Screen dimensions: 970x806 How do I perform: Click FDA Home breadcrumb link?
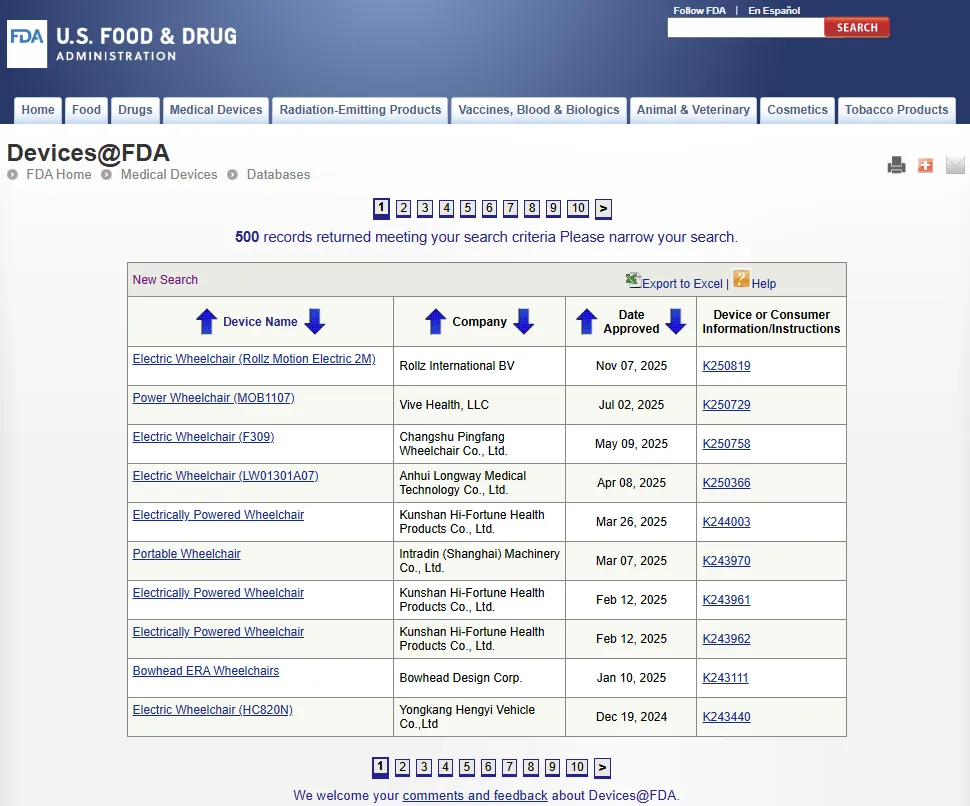click(x=59, y=174)
